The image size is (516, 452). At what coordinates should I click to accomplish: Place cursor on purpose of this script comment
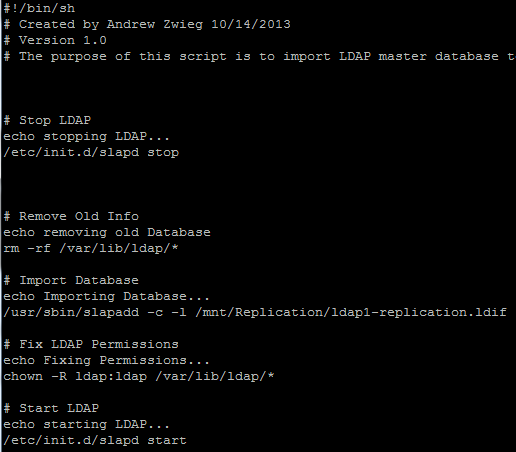click(x=259, y=56)
